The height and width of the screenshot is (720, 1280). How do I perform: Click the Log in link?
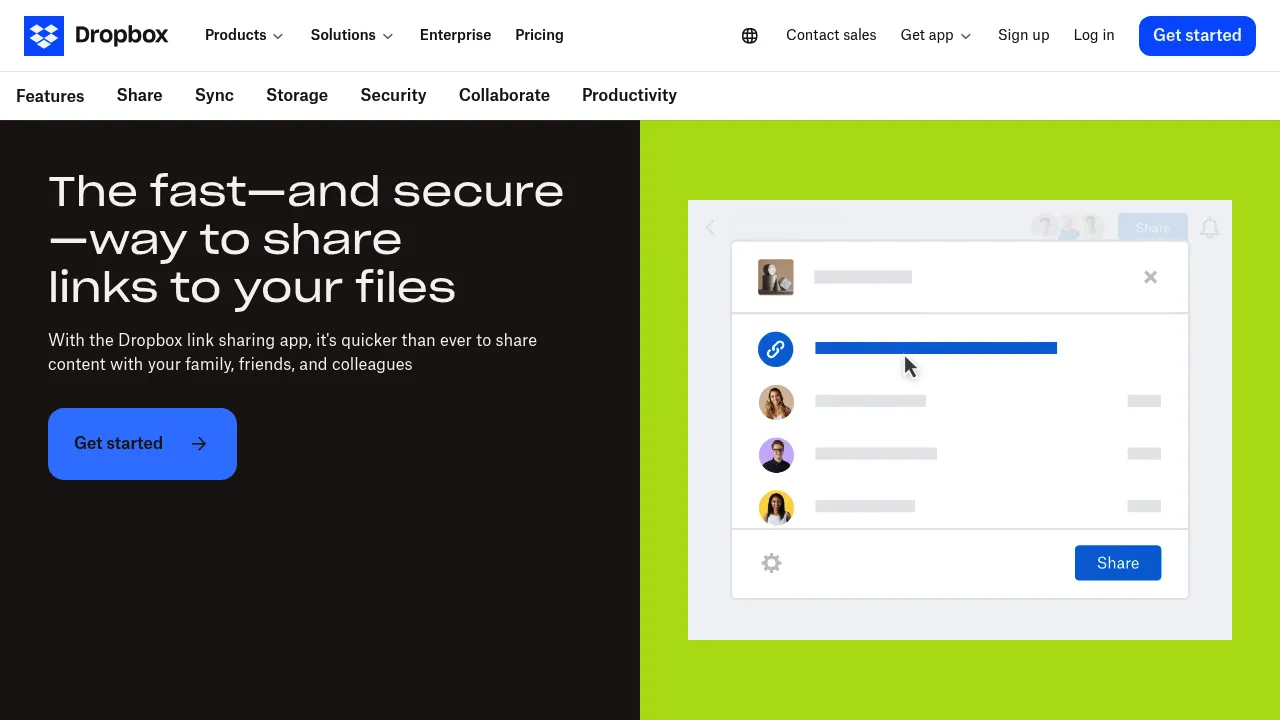point(1094,35)
